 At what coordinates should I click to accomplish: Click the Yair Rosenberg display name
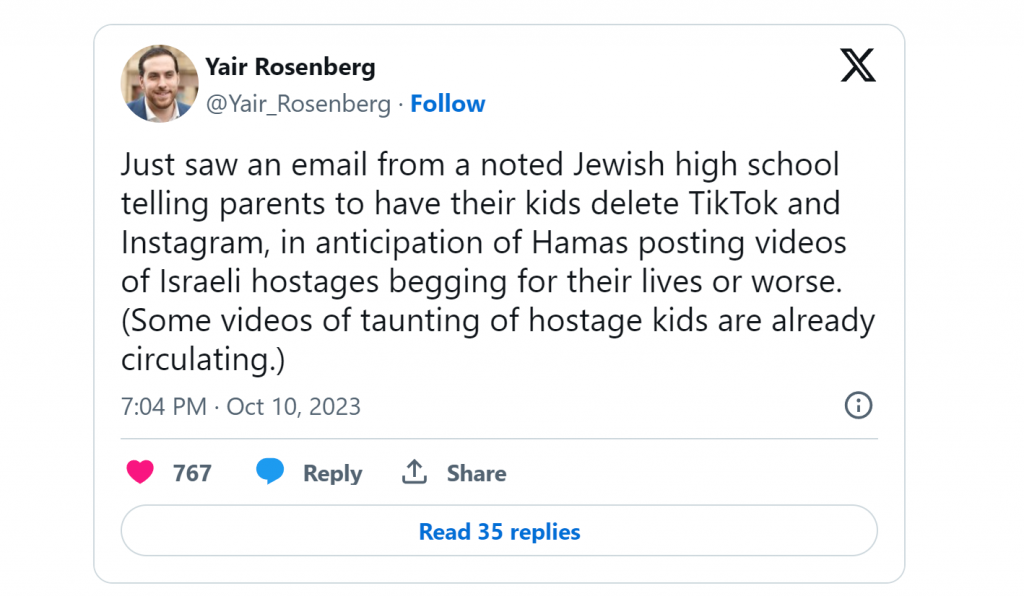[x=290, y=67]
